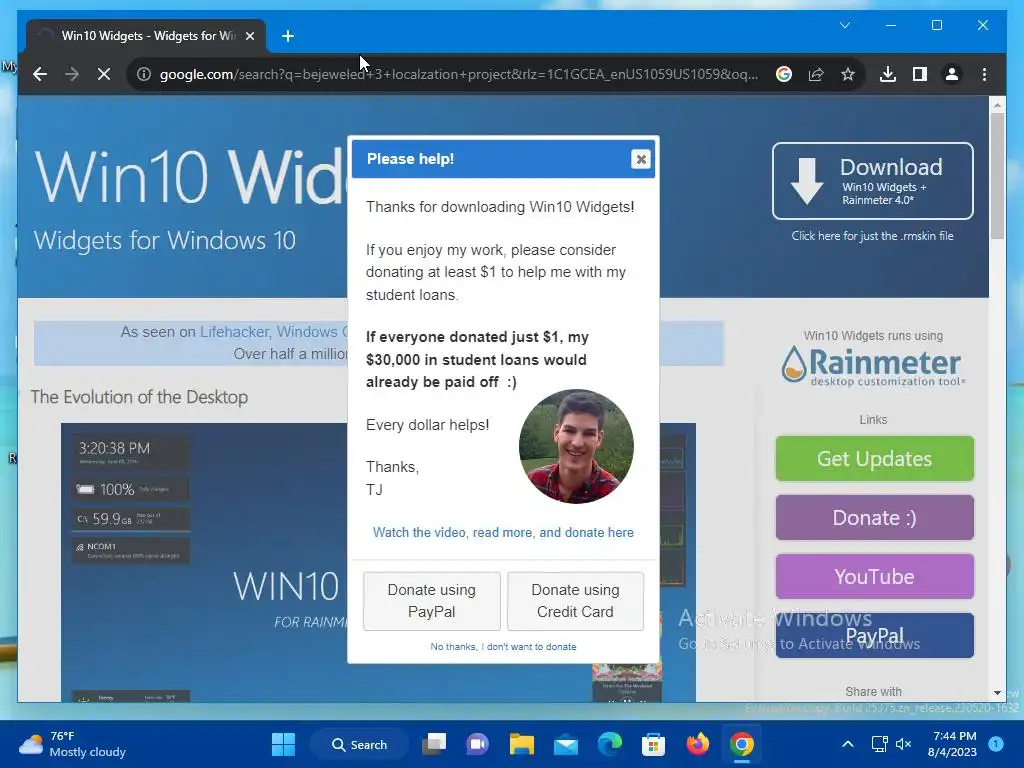1024x768 pixels.
Task: Choose No thanks, I don't want to donate
Action: click(x=503, y=647)
